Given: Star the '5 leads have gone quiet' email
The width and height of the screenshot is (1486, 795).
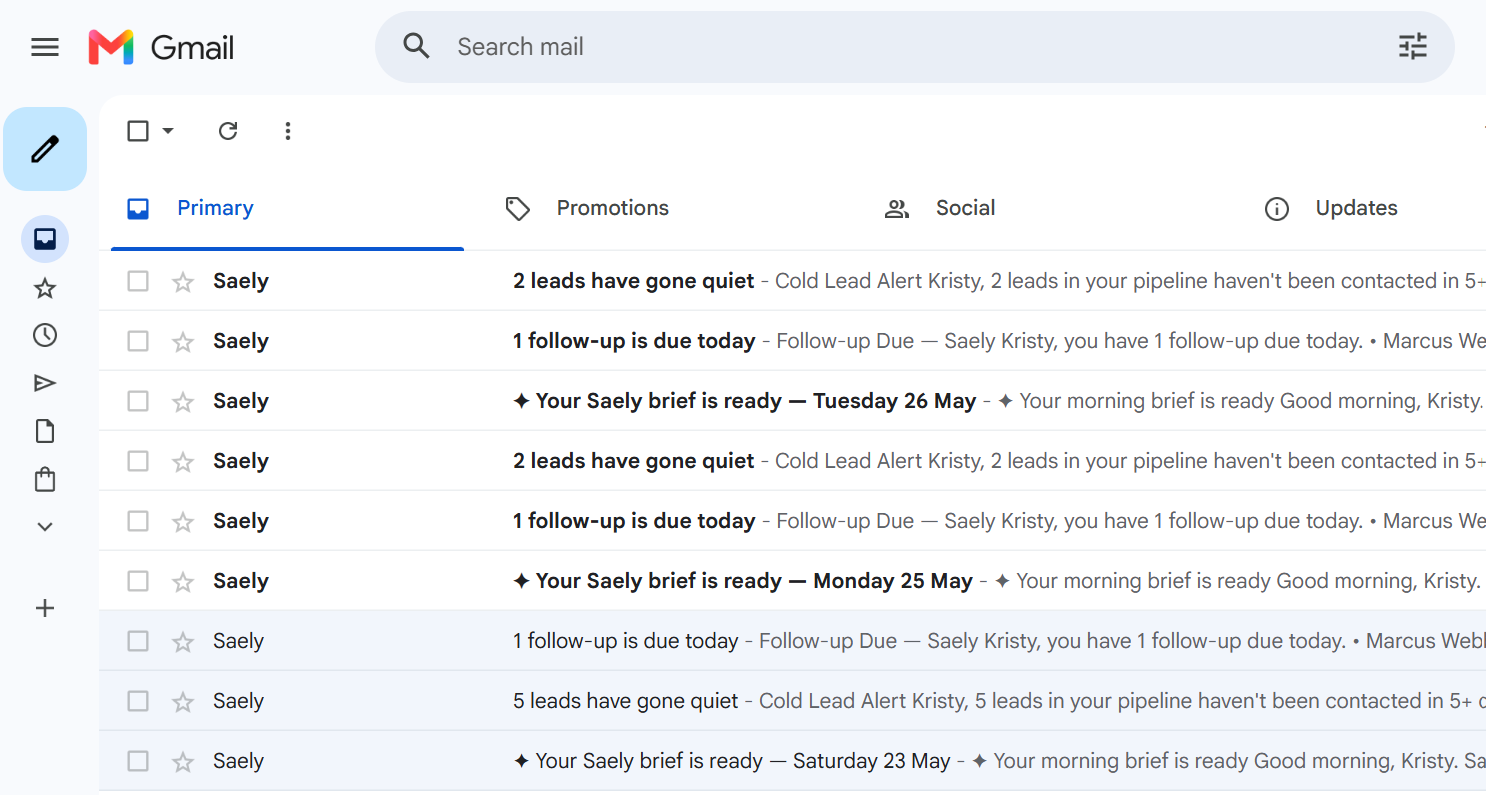Looking at the screenshot, I should click(183, 701).
